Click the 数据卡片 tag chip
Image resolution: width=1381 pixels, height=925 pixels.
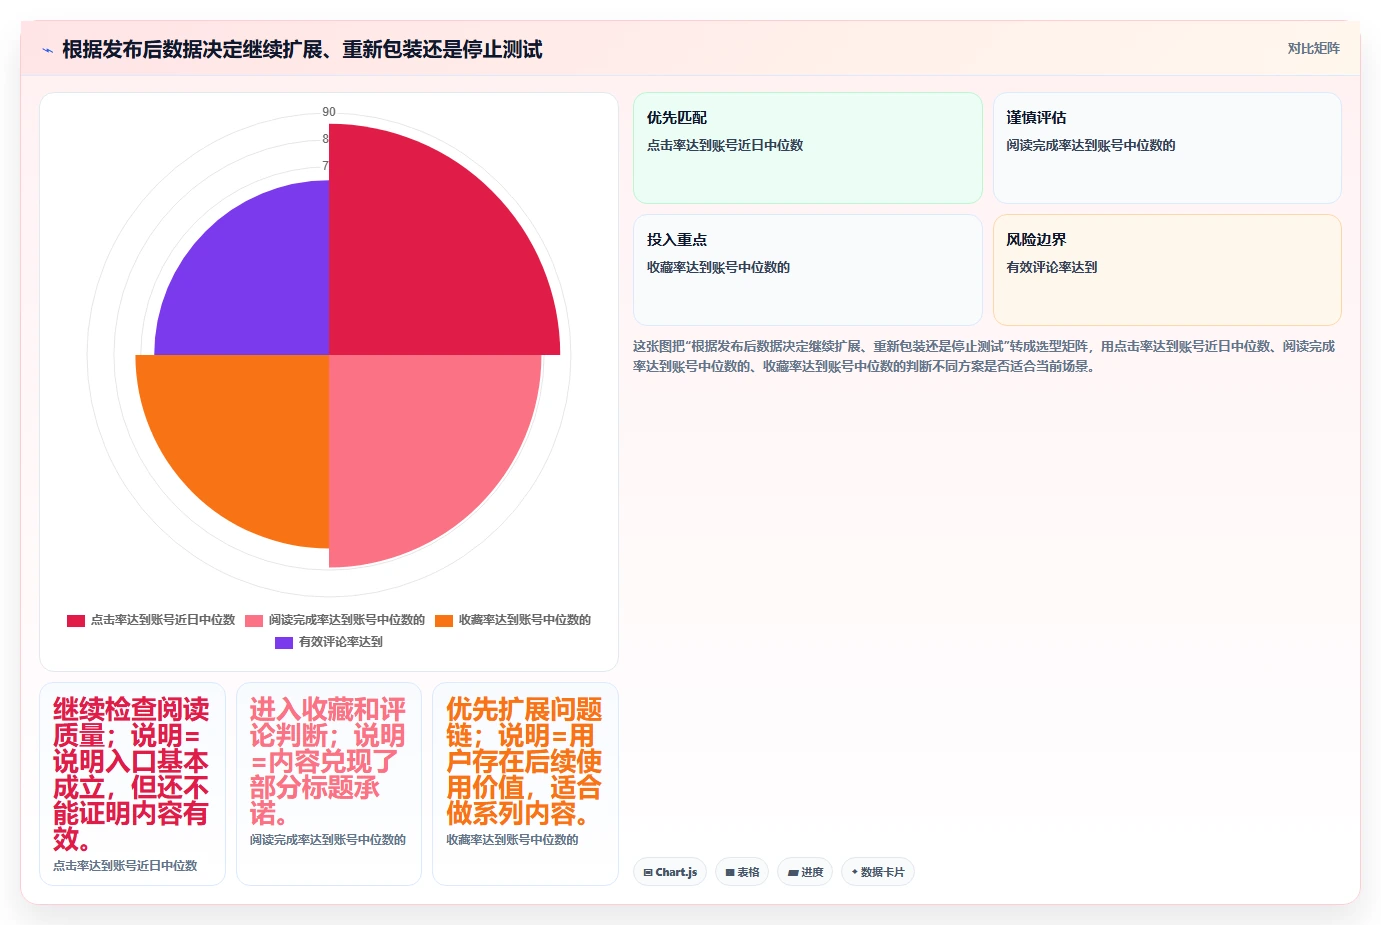878,872
